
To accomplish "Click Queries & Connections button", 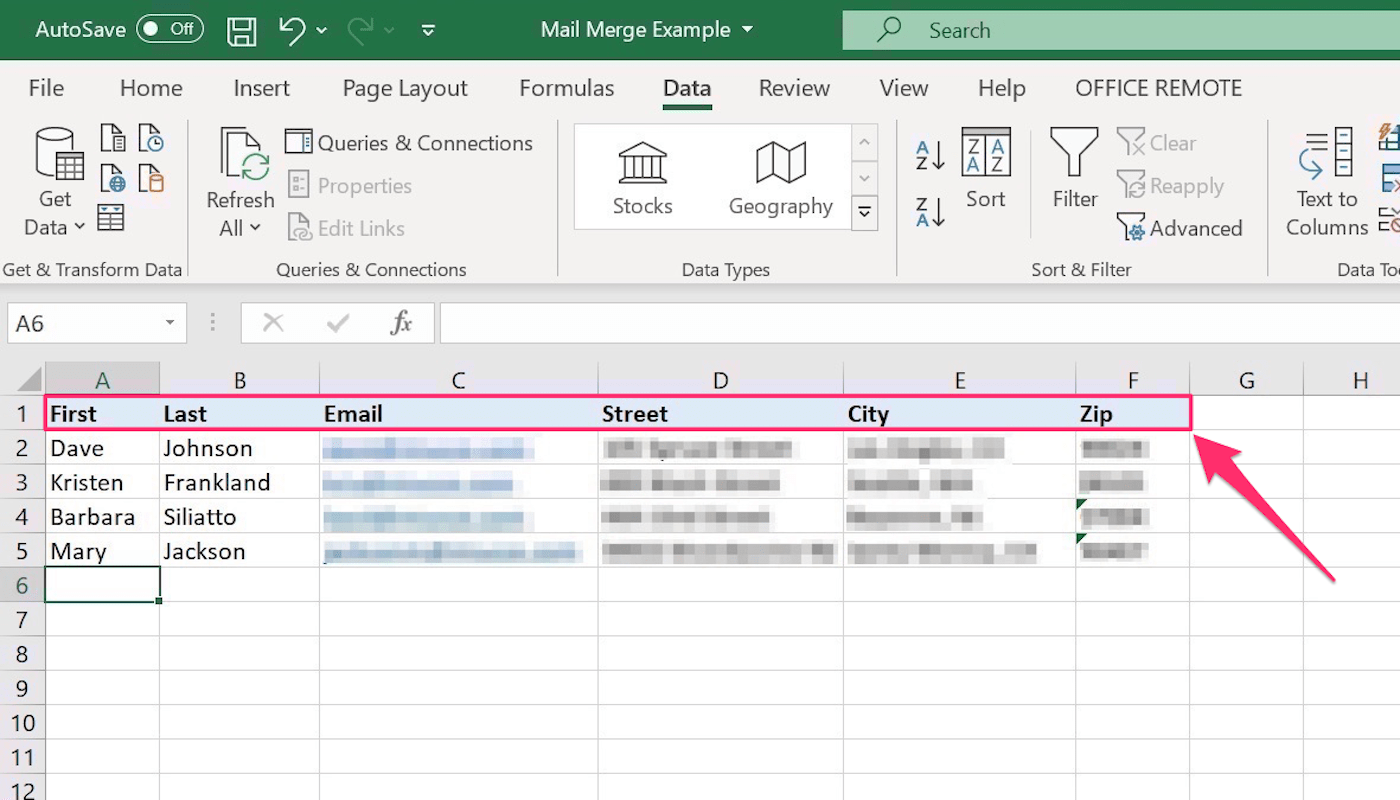I will [x=409, y=143].
